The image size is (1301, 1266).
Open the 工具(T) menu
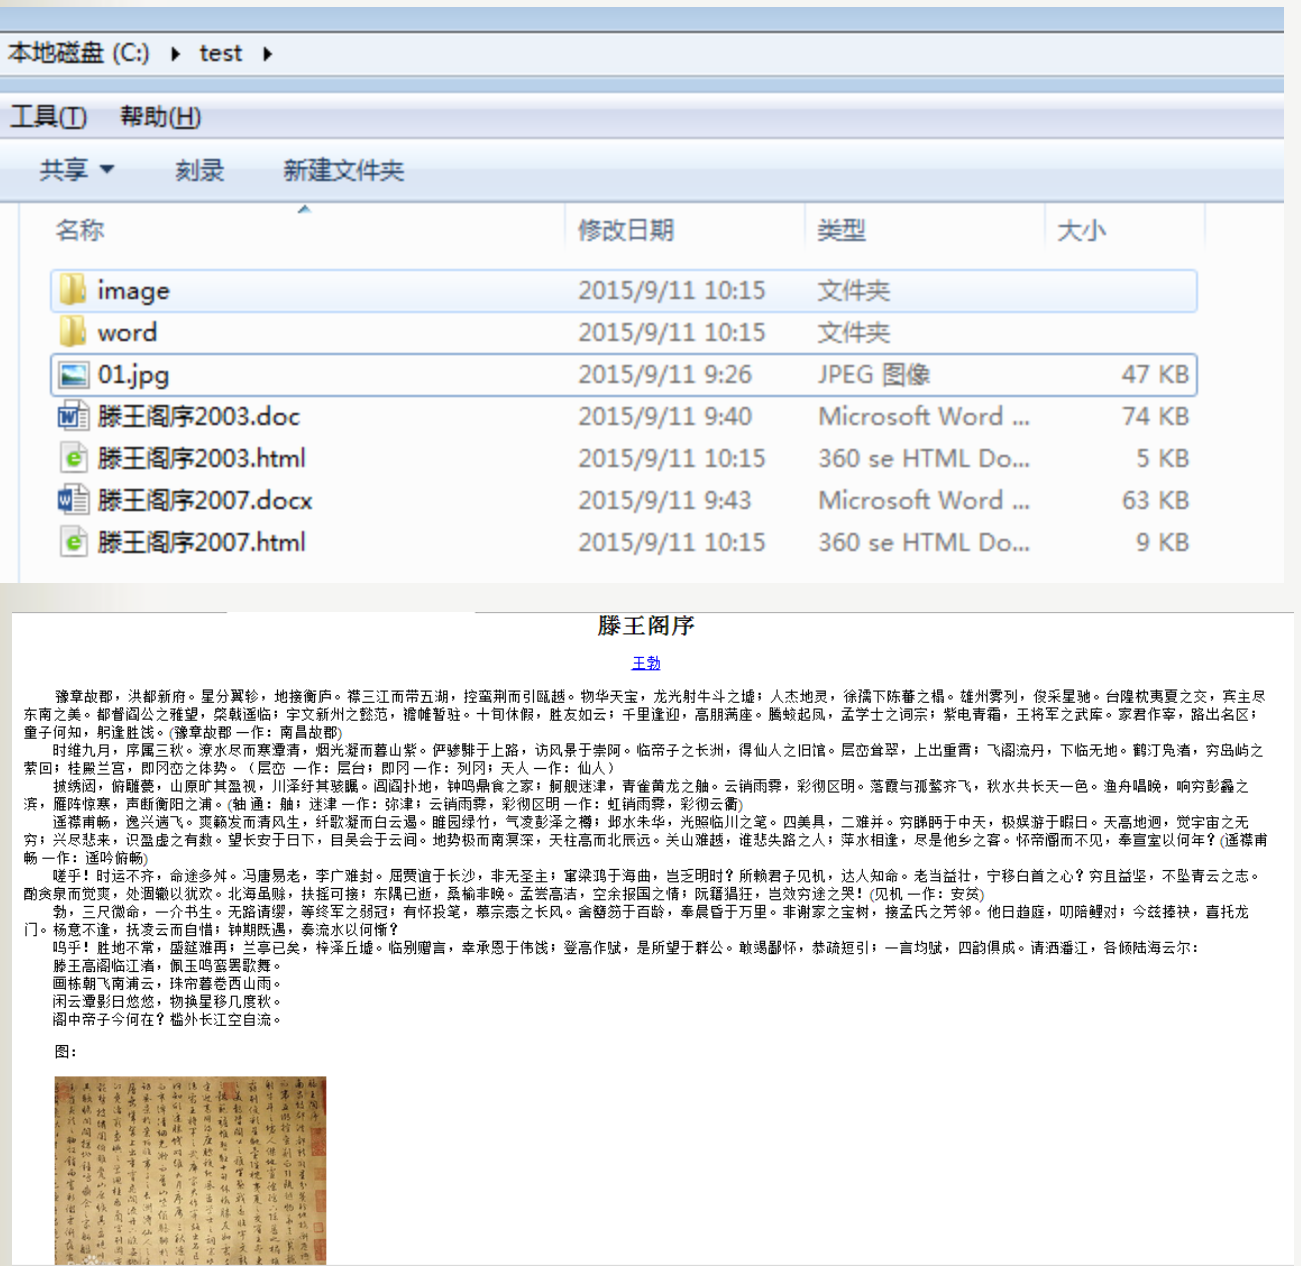coord(46,117)
